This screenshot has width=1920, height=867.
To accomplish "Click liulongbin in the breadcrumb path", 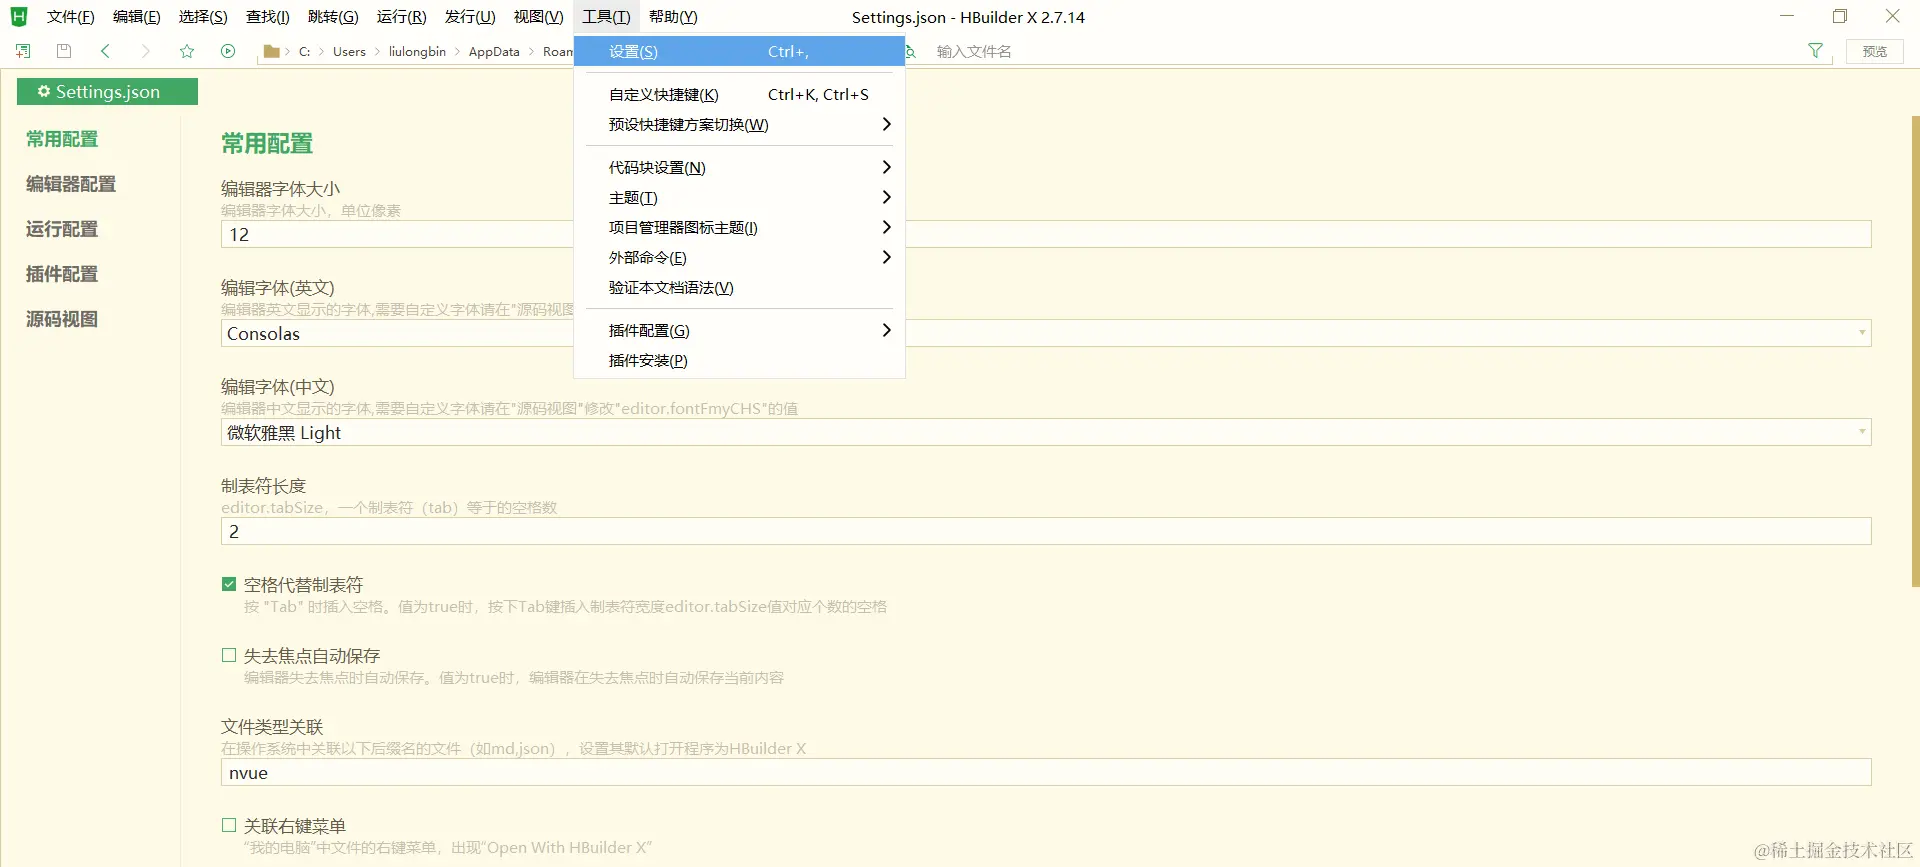I will pyautogui.click(x=417, y=51).
